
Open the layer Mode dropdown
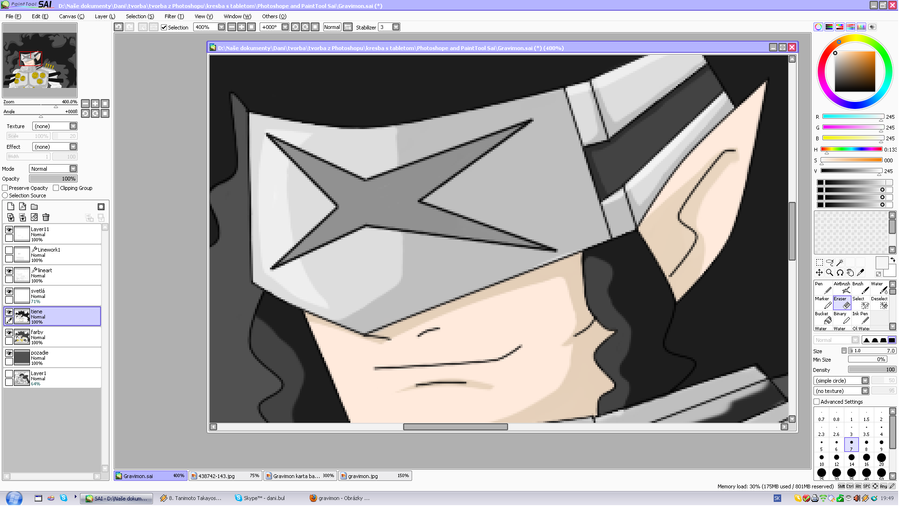tap(53, 169)
